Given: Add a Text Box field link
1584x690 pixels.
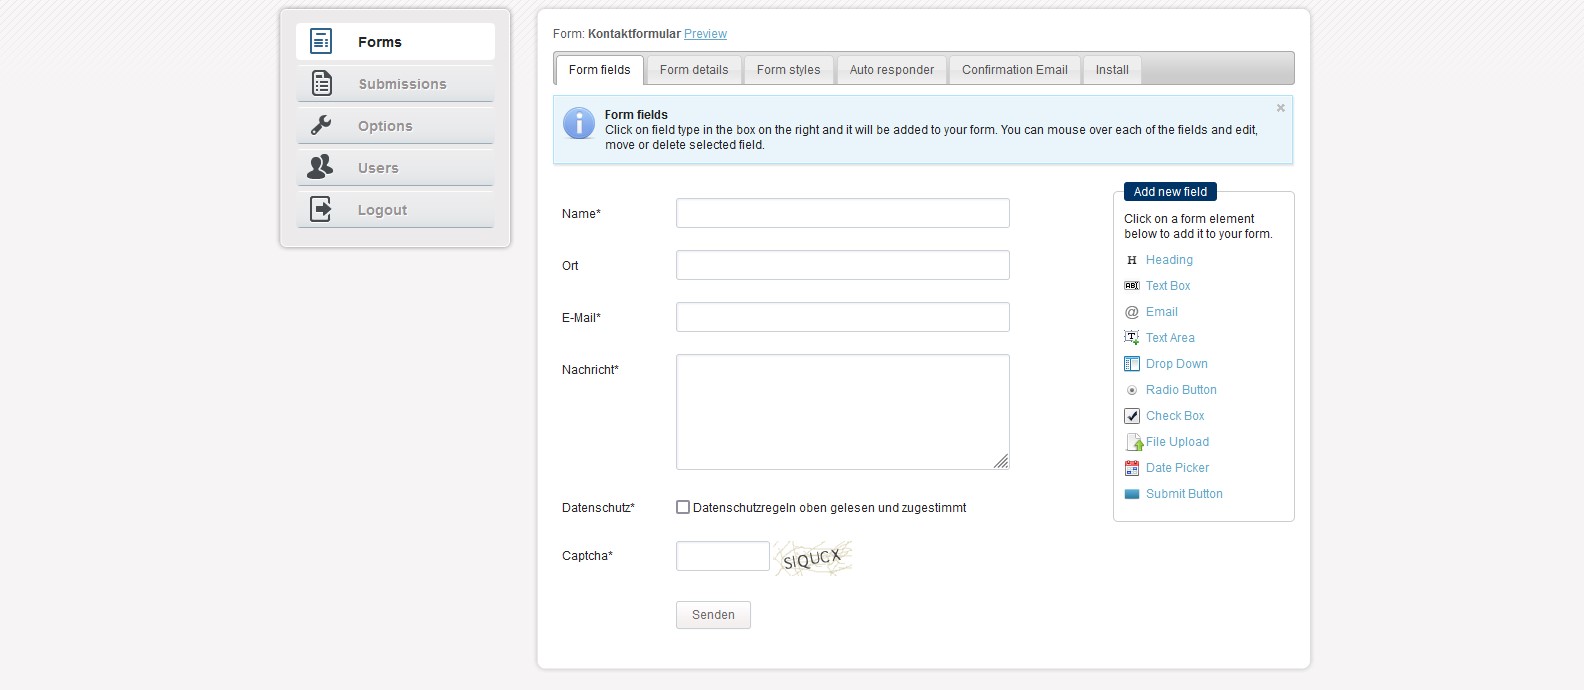Looking at the screenshot, I should click(1168, 286).
